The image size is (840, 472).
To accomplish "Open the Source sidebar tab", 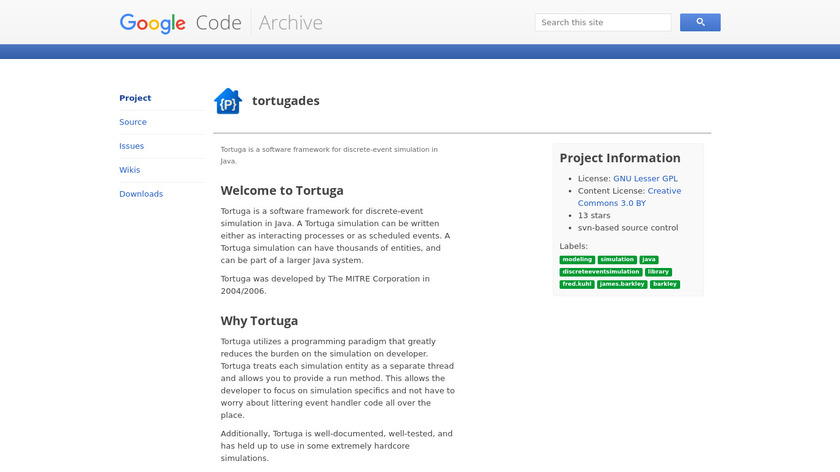I will pos(133,122).
